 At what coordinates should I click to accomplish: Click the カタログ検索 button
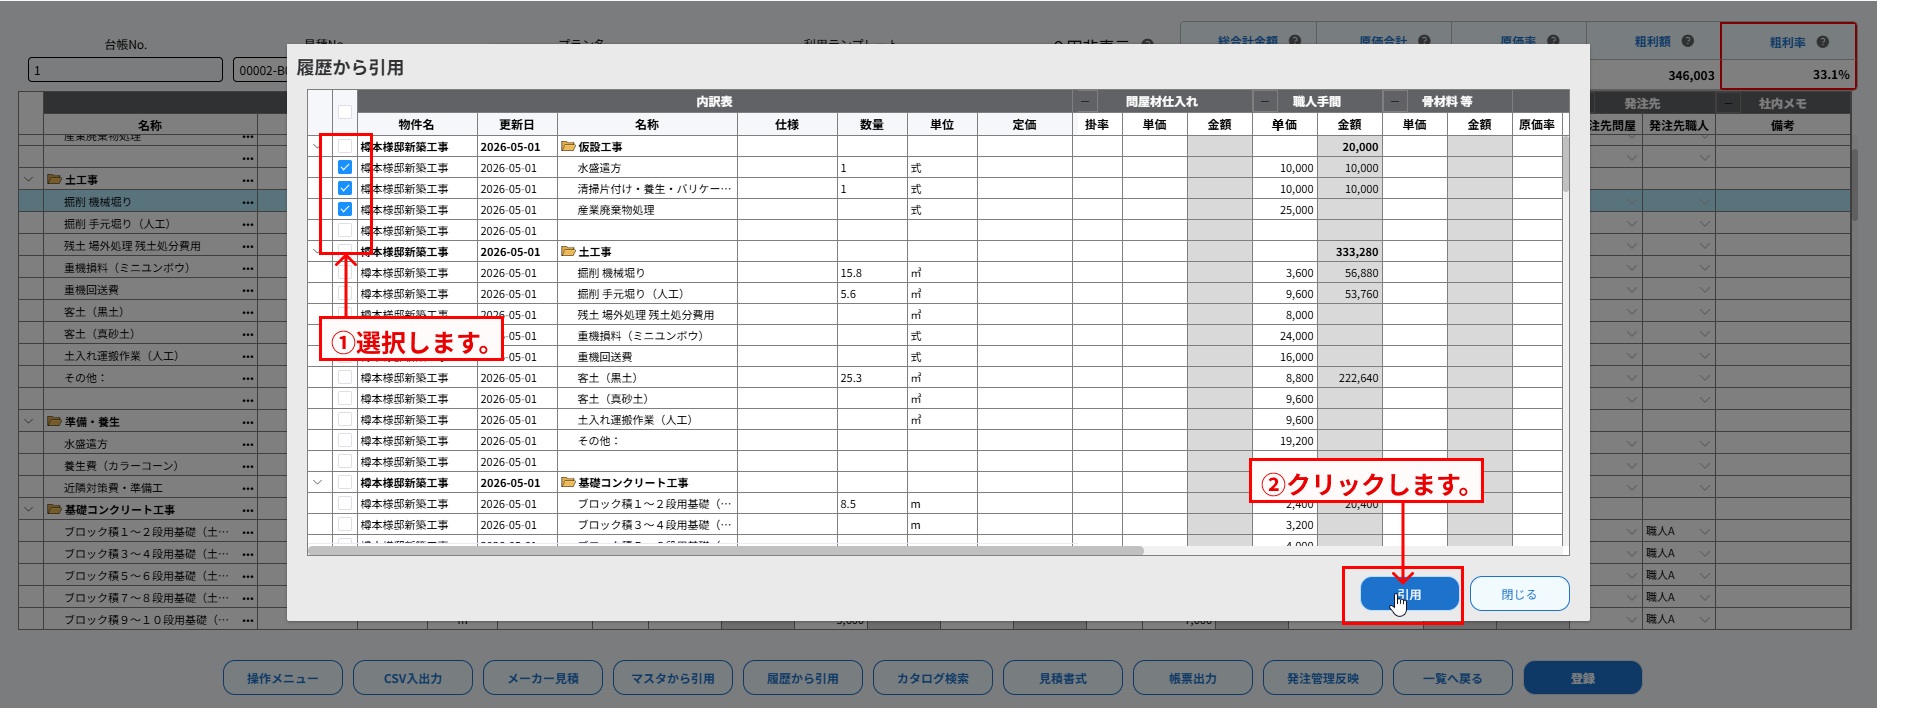coord(933,678)
